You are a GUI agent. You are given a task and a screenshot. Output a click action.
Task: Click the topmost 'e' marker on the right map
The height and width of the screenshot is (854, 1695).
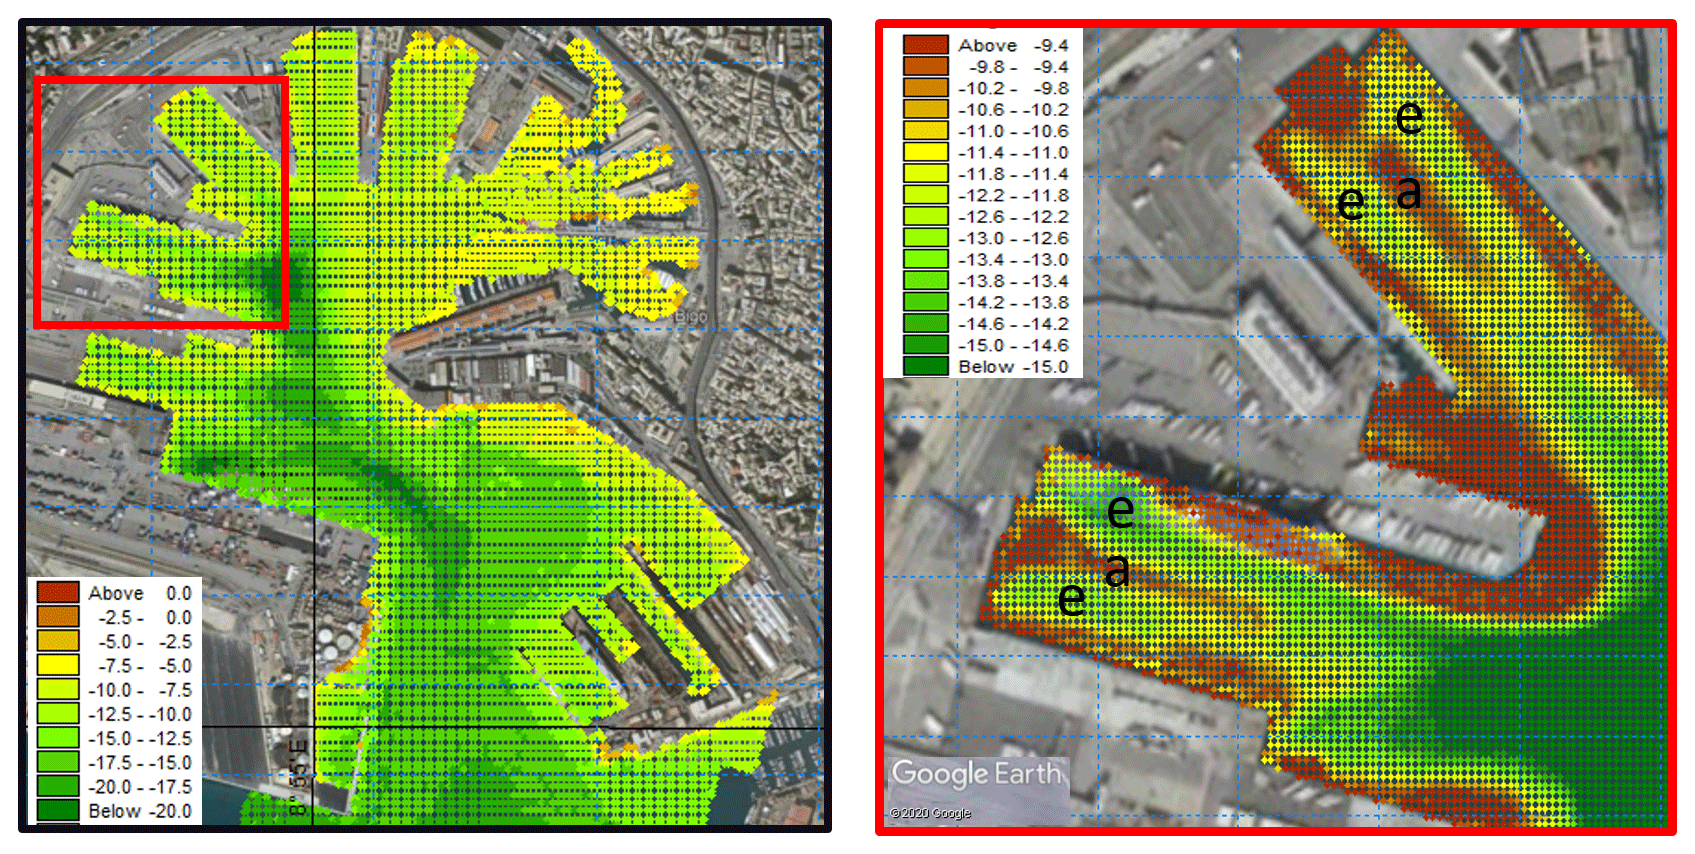pos(1409,118)
